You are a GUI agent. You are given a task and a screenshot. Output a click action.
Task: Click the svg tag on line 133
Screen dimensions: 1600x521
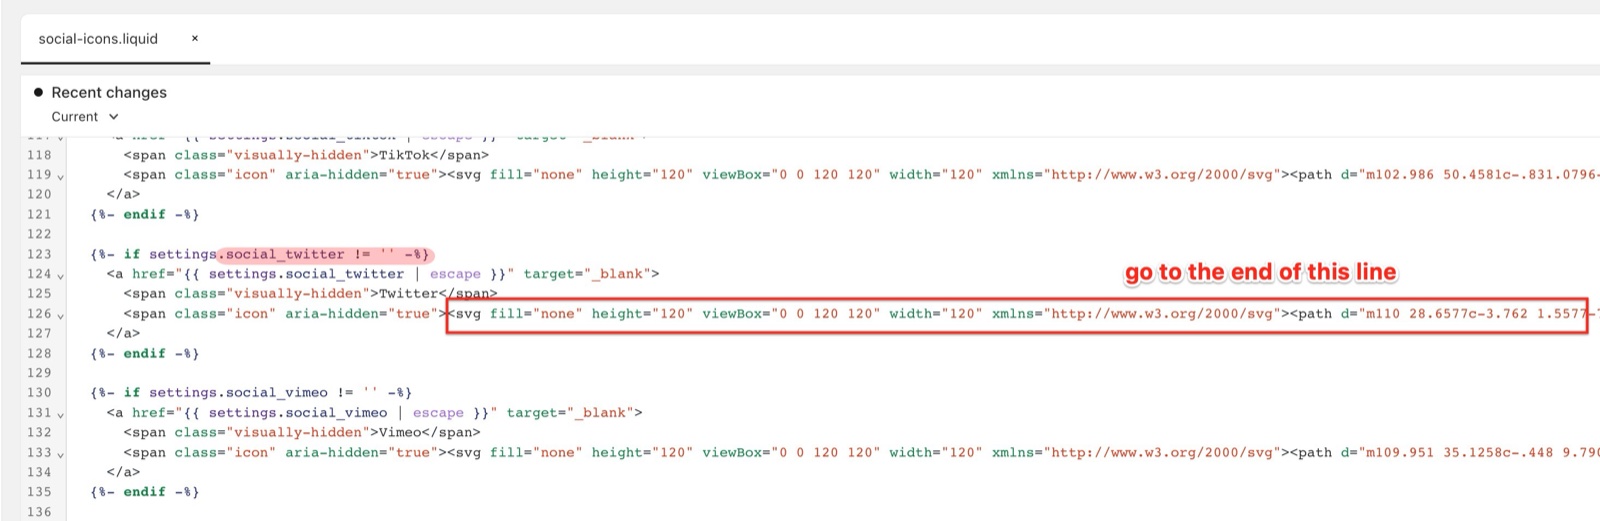(866, 453)
